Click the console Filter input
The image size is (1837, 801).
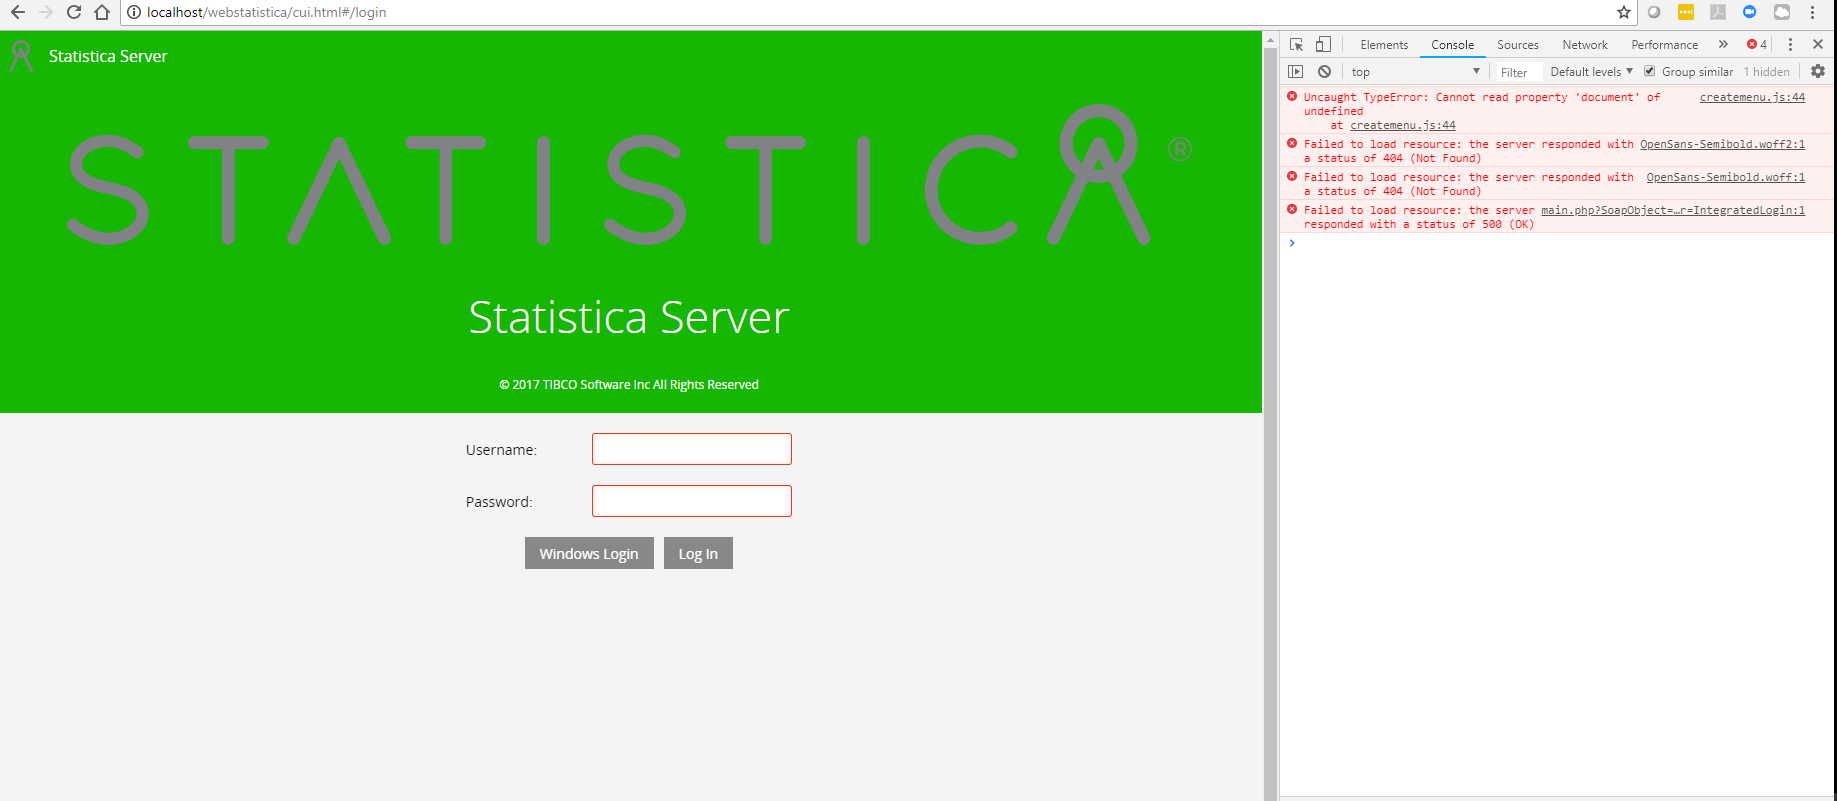pos(1517,72)
